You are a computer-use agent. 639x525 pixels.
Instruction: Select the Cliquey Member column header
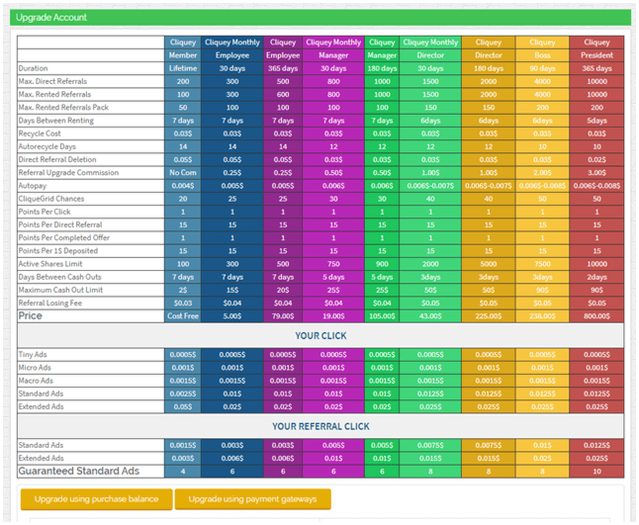click(183, 49)
